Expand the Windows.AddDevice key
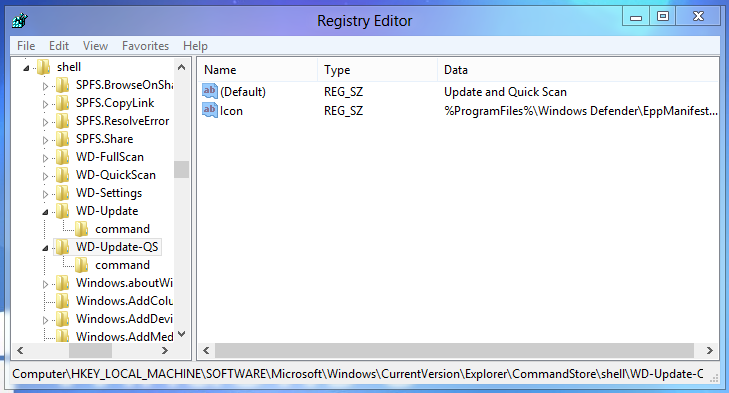Image resolution: width=729 pixels, height=393 pixels. [x=45, y=320]
